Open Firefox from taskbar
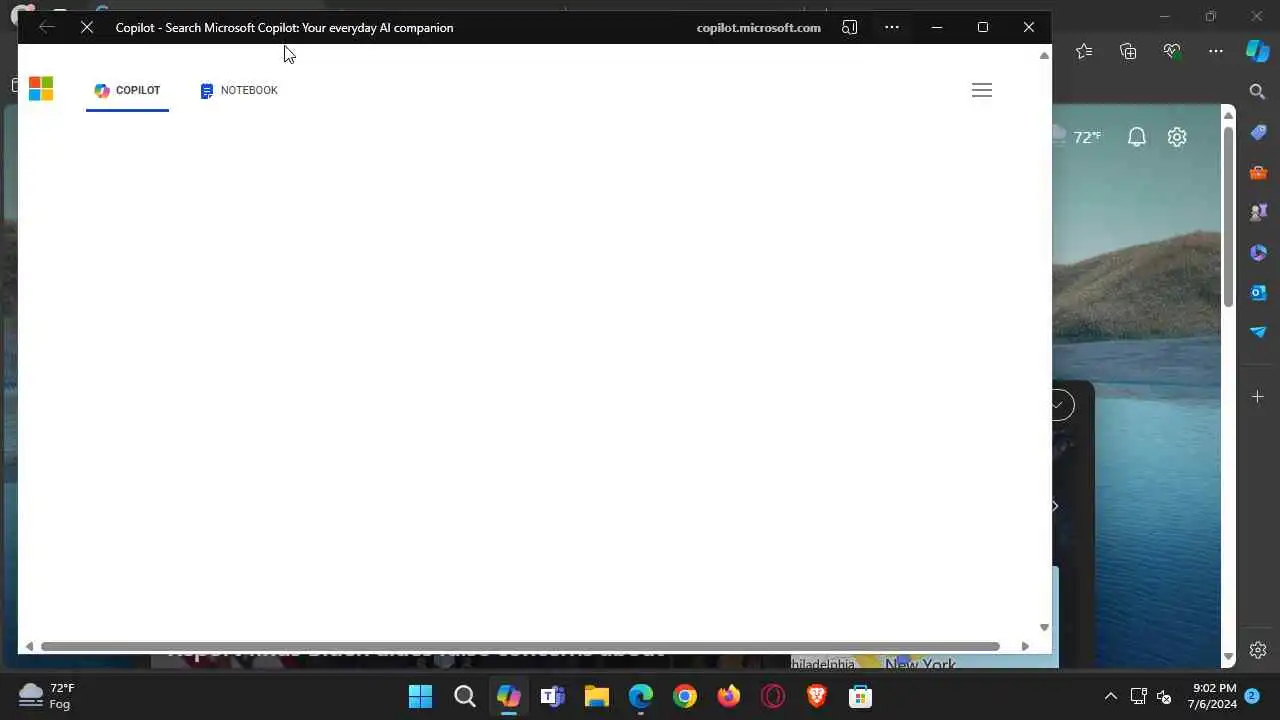 [x=729, y=696]
